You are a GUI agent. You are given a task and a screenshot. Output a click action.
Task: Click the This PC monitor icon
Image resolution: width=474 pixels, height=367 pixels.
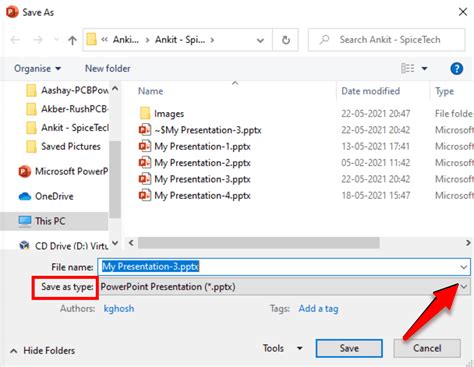click(25, 221)
